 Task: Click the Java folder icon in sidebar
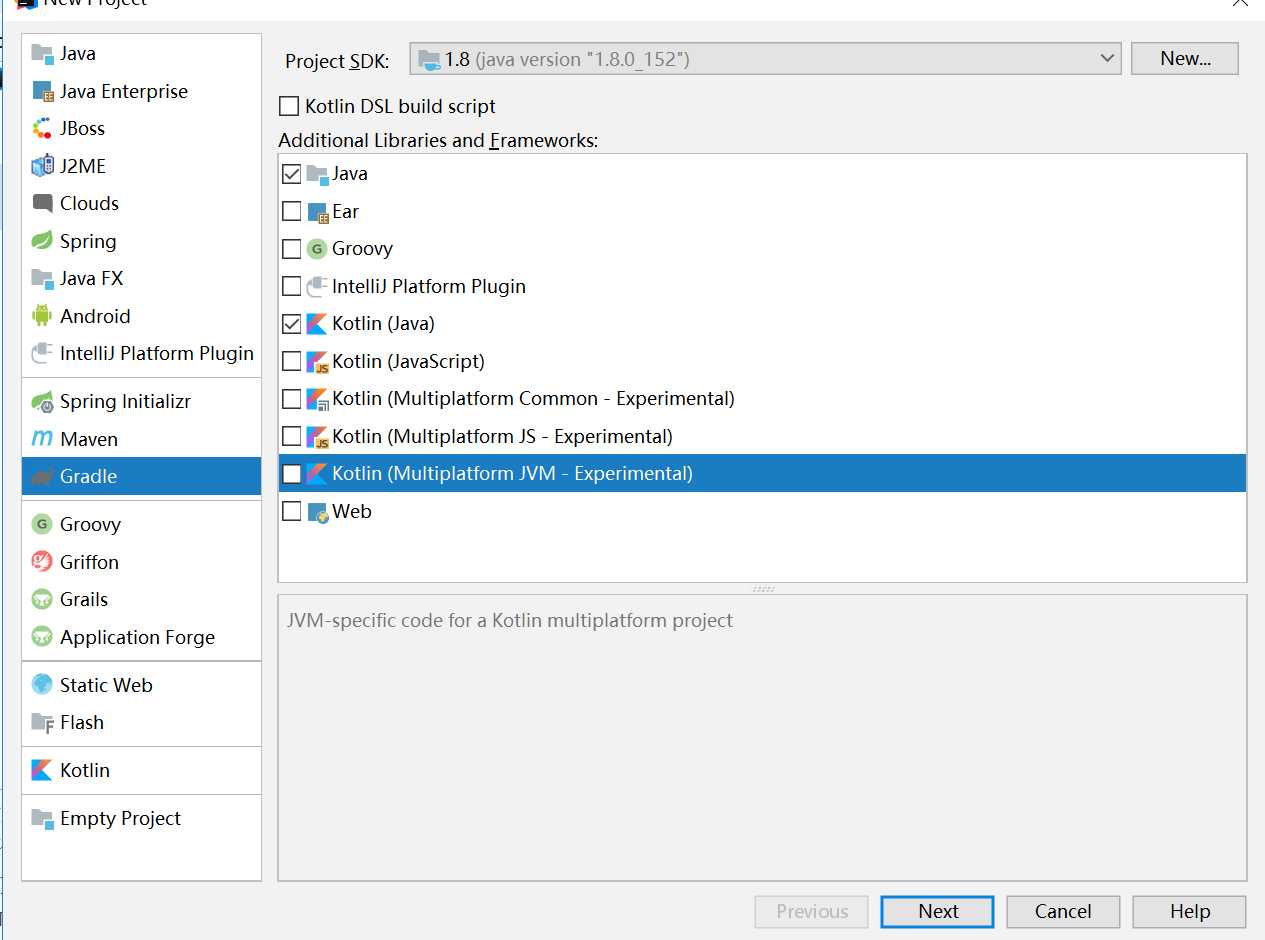42,54
